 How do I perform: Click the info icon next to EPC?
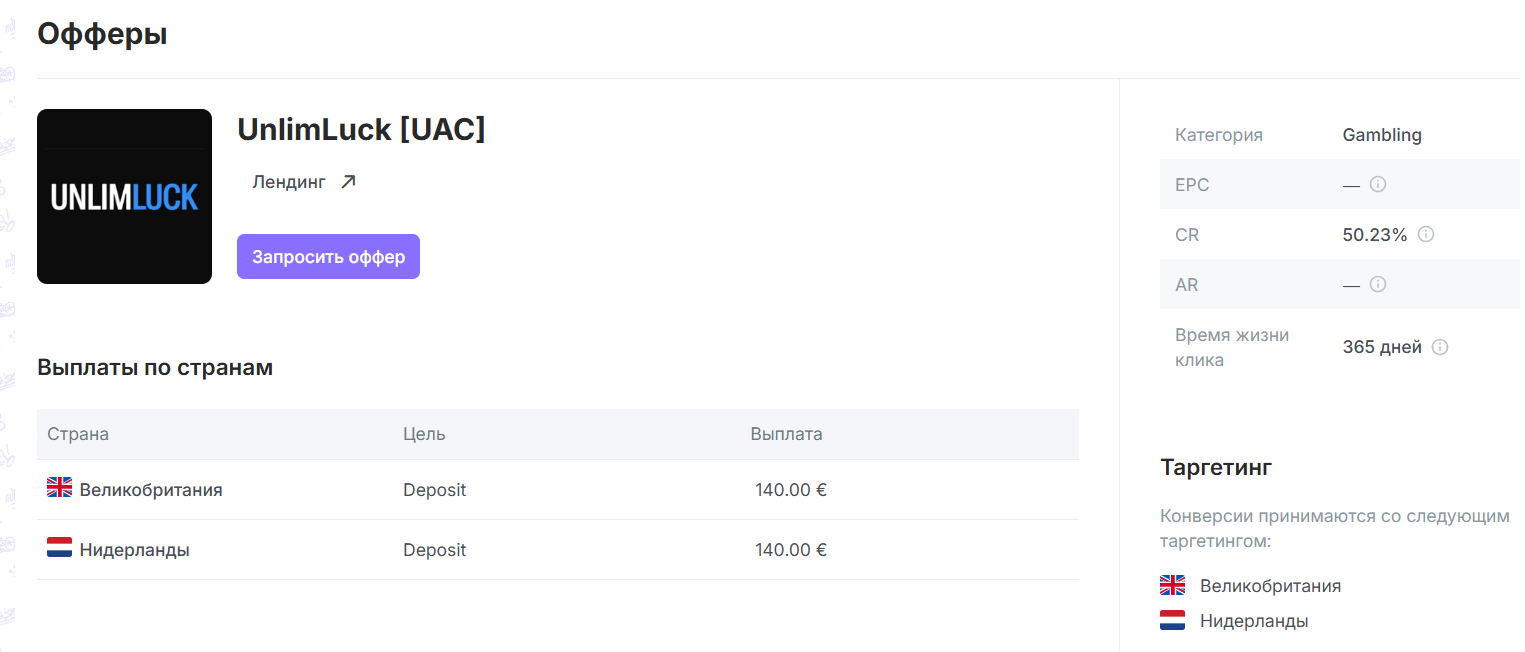click(x=1378, y=185)
